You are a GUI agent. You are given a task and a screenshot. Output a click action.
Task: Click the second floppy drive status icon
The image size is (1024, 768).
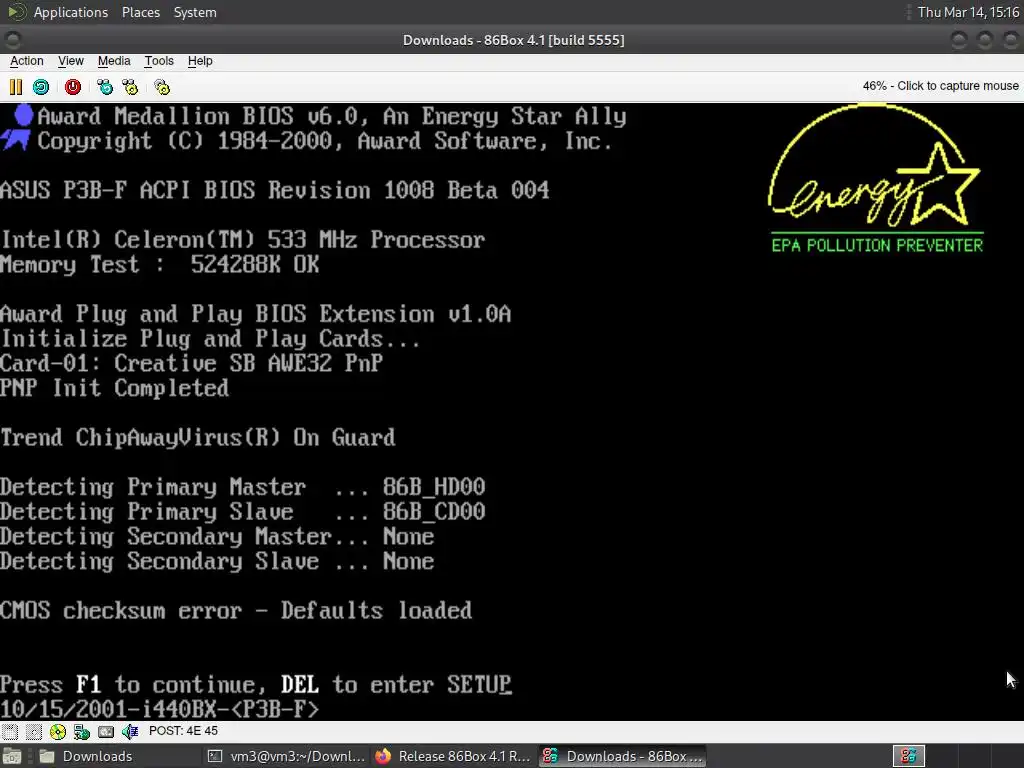34,731
